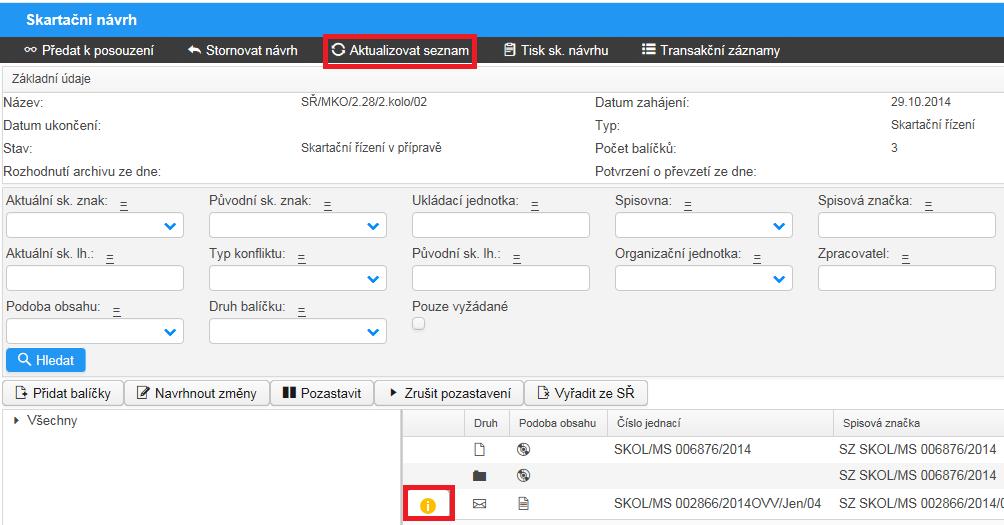Click Zrušit pozastavení button
The image size is (1004, 525).
pyautogui.click(x=449, y=393)
